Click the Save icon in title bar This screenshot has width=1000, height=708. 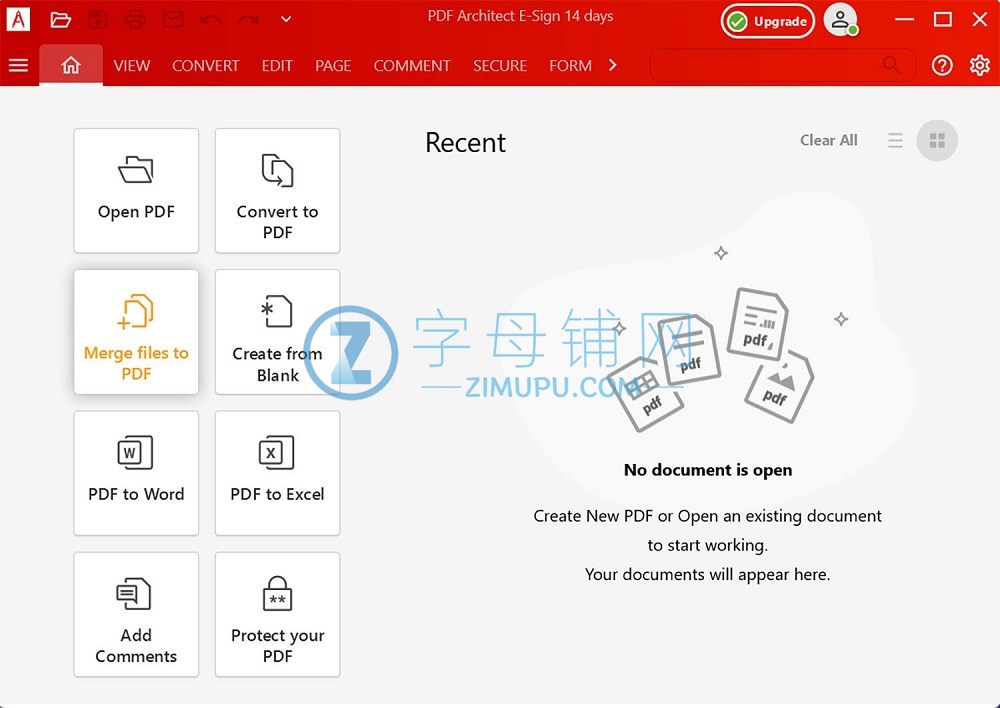pos(98,20)
